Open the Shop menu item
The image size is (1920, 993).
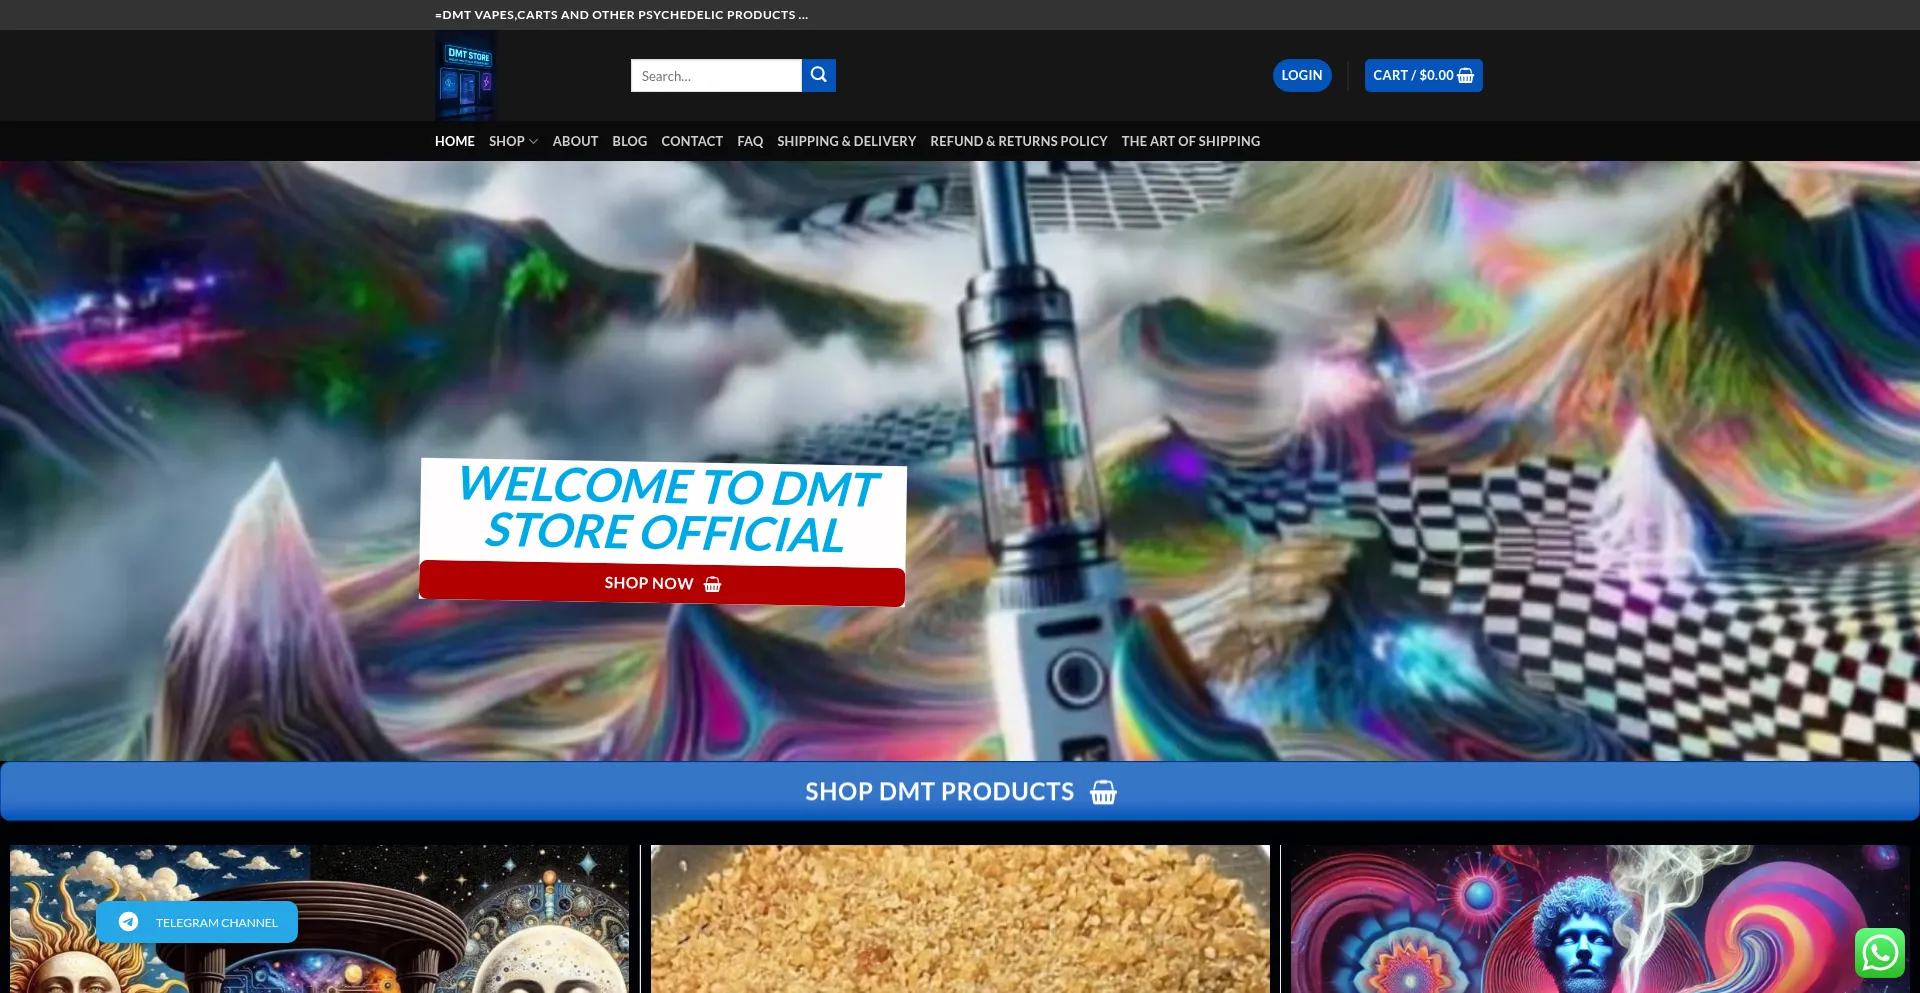[507, 141]
